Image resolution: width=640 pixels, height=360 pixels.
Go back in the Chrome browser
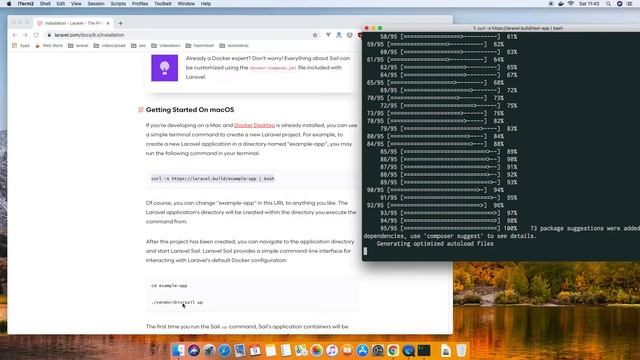click(15, 35)
